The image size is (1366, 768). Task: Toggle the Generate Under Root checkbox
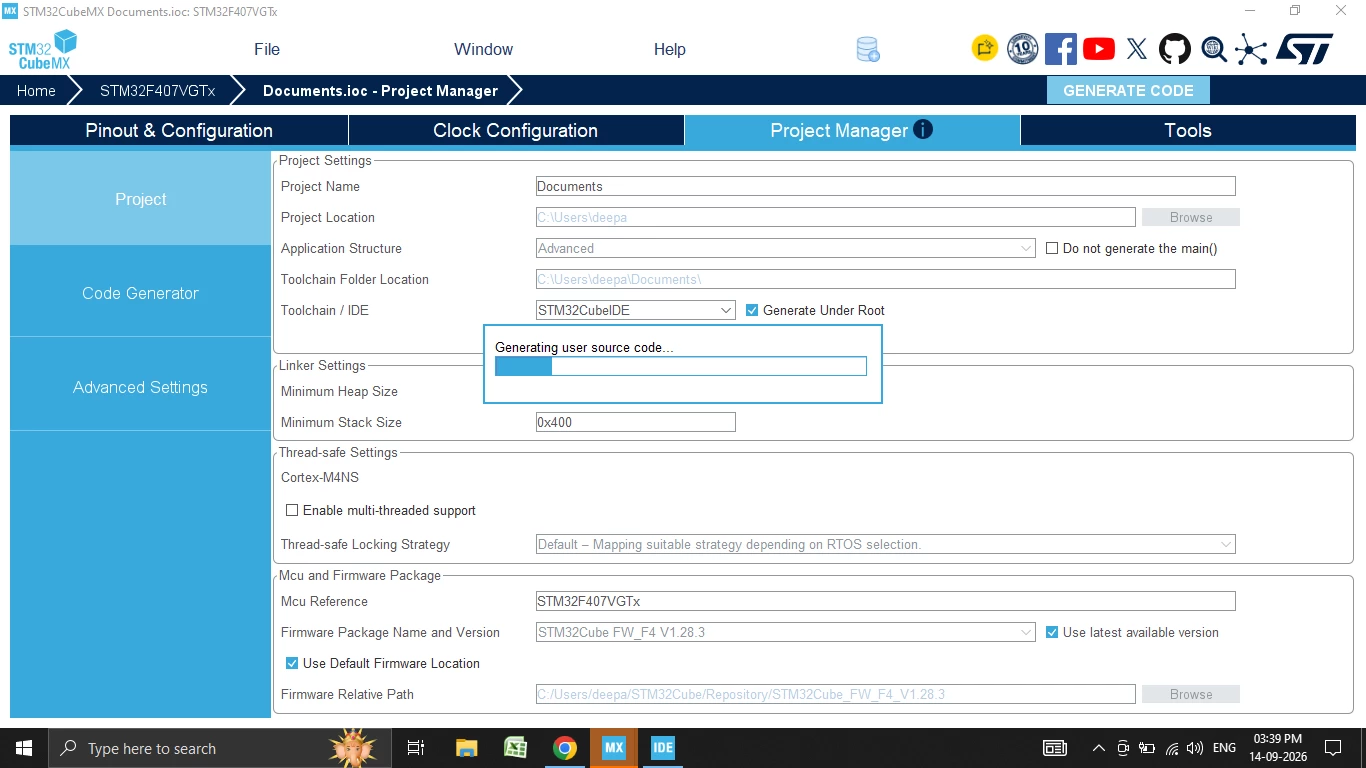pyautogui.click(x=752, y=310)
